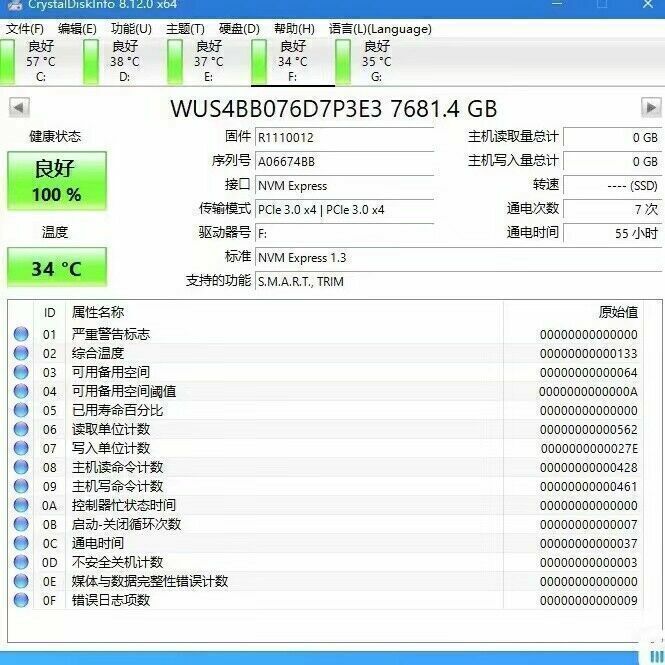
Task: Click the status dot for 错误日志项数 row
Action: click(21, 600)
